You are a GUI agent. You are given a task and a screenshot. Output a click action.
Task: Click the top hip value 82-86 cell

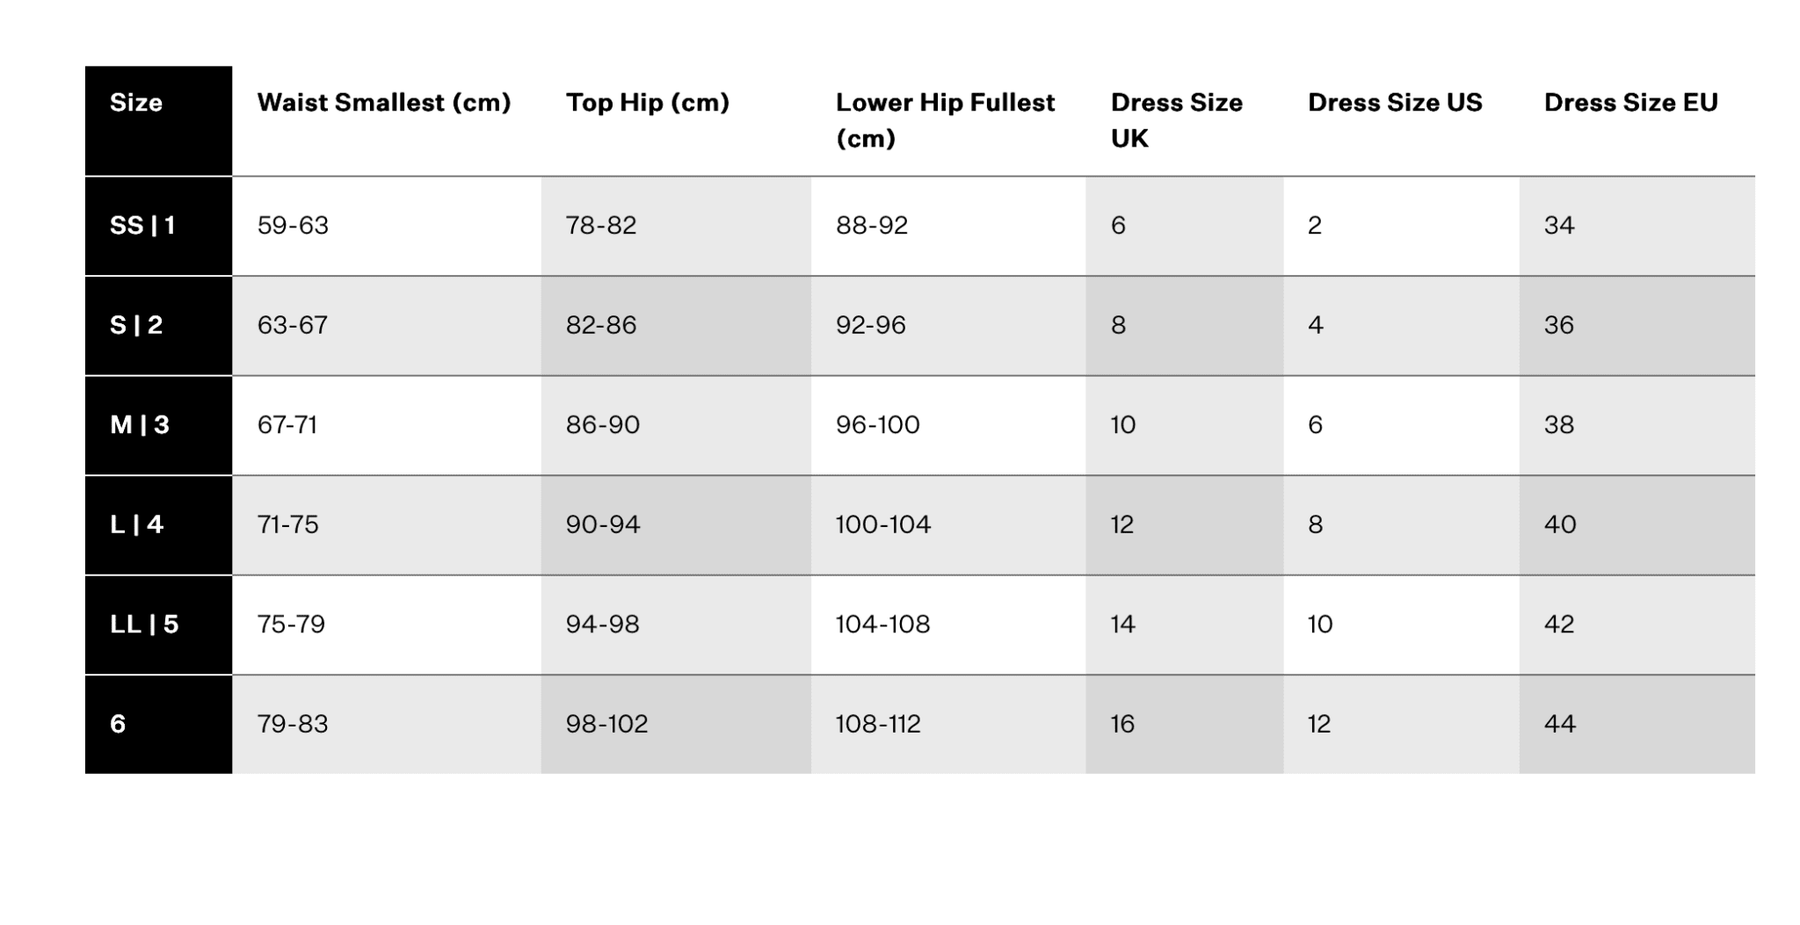click(601, 325)
